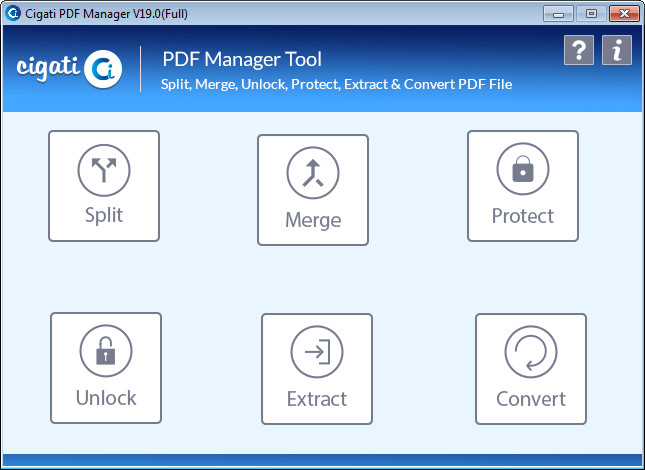Start the Convert PDF tool
Screen dimensions: 645x470
[x=531, y=369]
